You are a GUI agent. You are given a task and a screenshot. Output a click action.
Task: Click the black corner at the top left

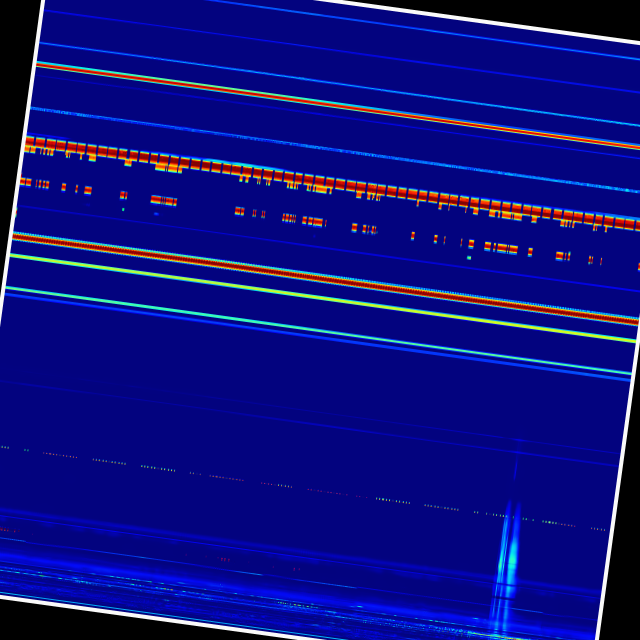point(15,15)
